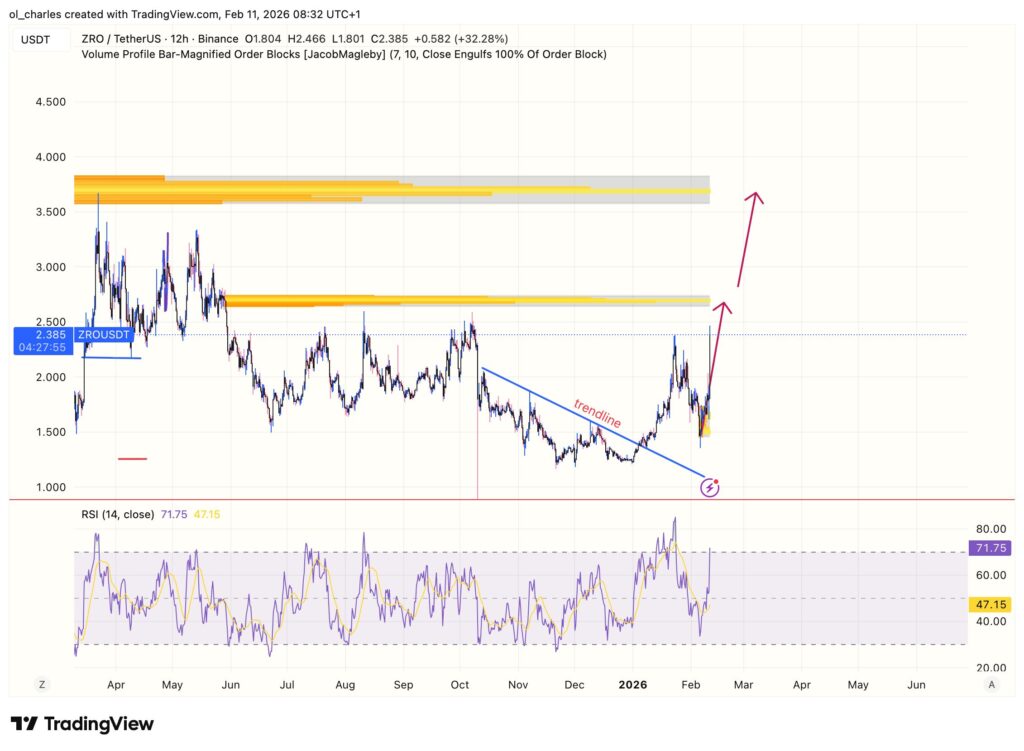1024x751 pixels.
Task: Click the countdown timer showing 04:27:55
Action: [x=40, y=347]
